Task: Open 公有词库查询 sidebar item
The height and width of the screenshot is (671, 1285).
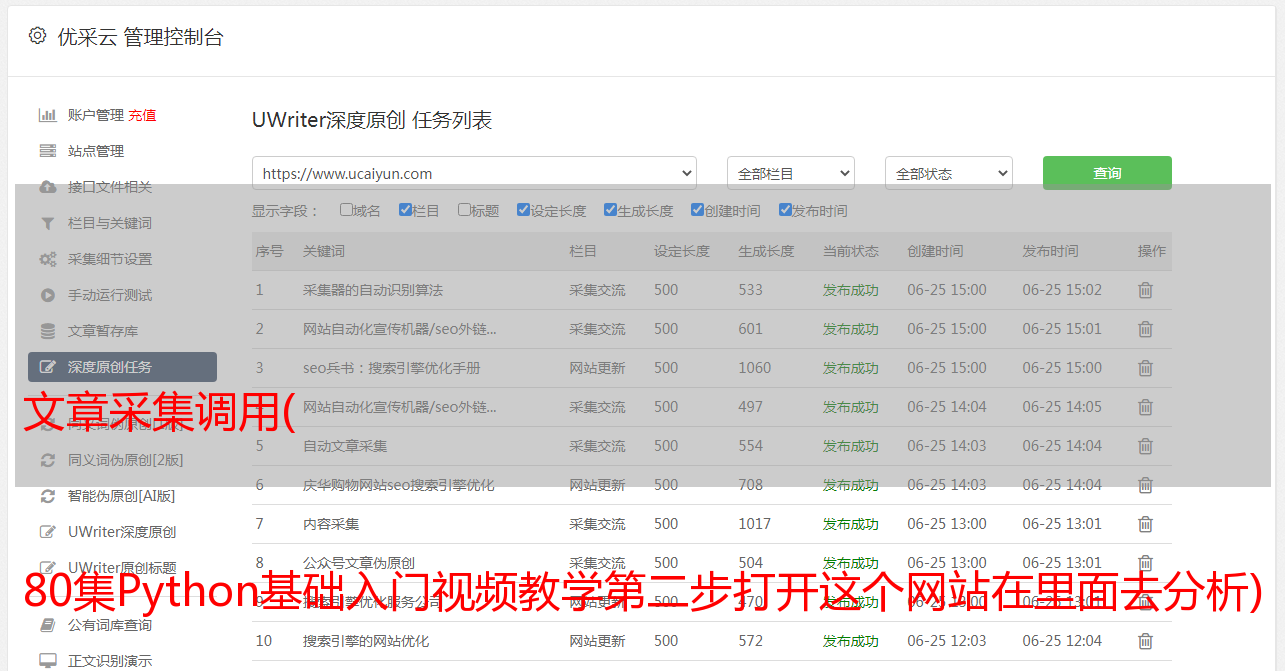Action: 110,625
